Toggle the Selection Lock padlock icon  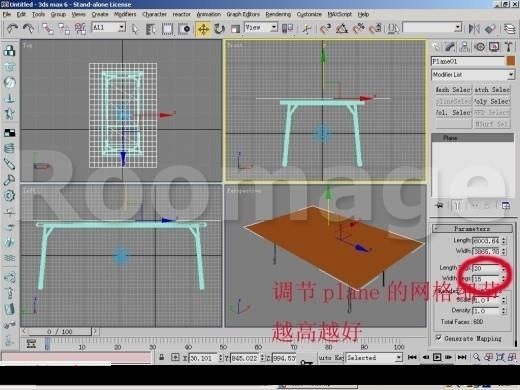161,357
